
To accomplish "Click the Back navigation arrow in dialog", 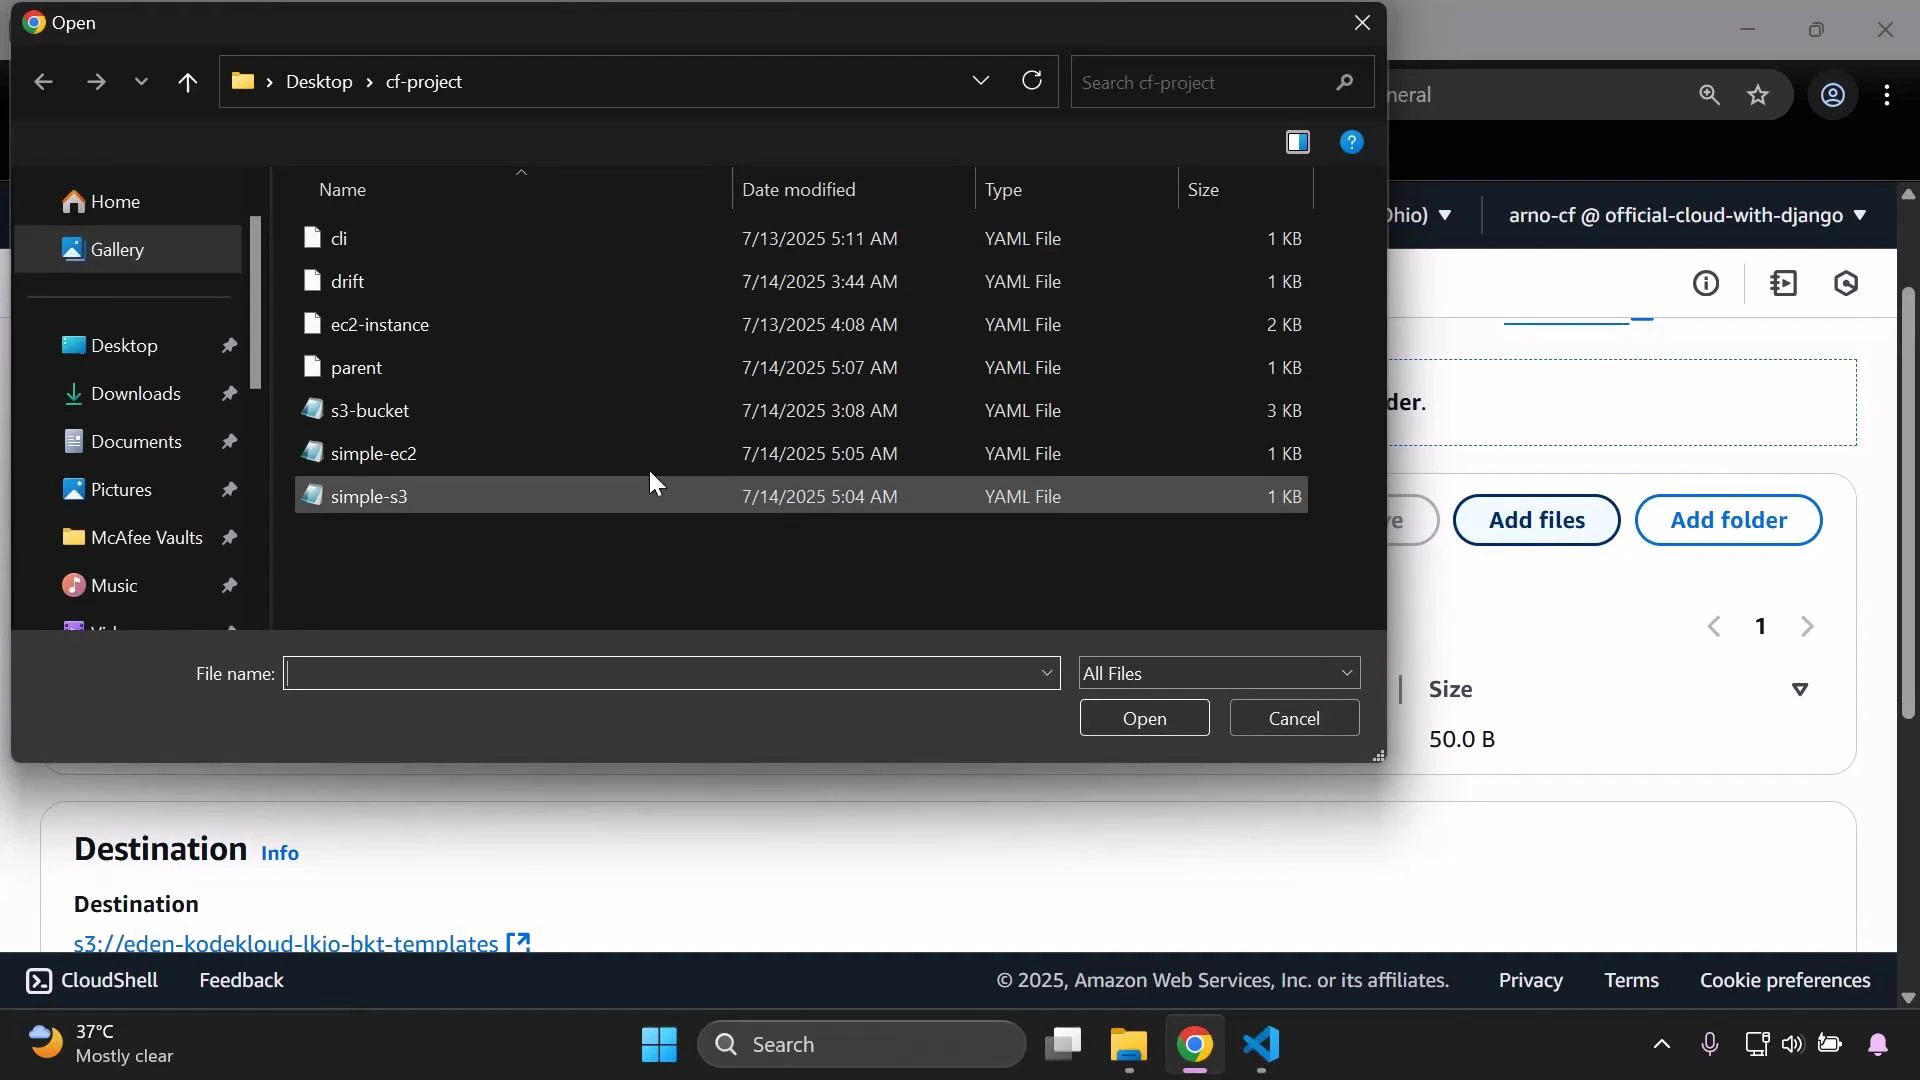I will [x=42, y=83].
